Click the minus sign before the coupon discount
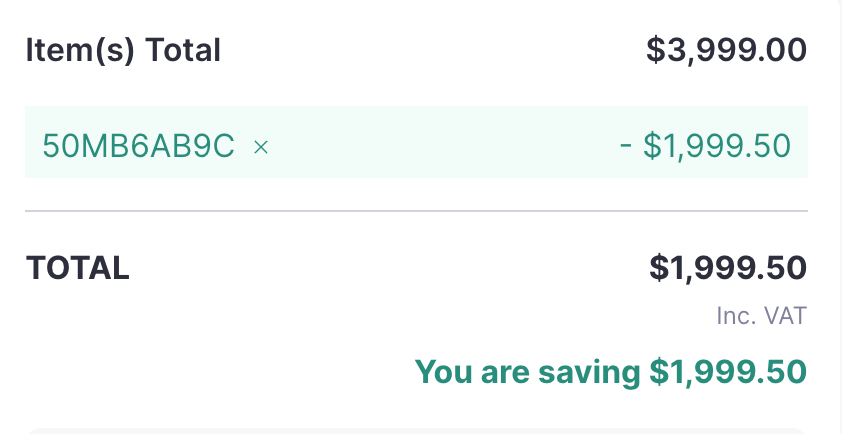 pyautogui.click(x=626, y=147)
